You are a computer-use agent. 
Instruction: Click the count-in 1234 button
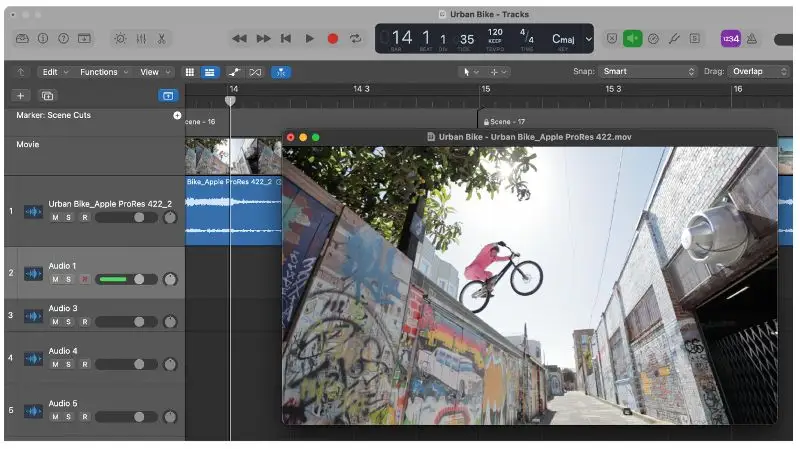[x=730, y=39]
